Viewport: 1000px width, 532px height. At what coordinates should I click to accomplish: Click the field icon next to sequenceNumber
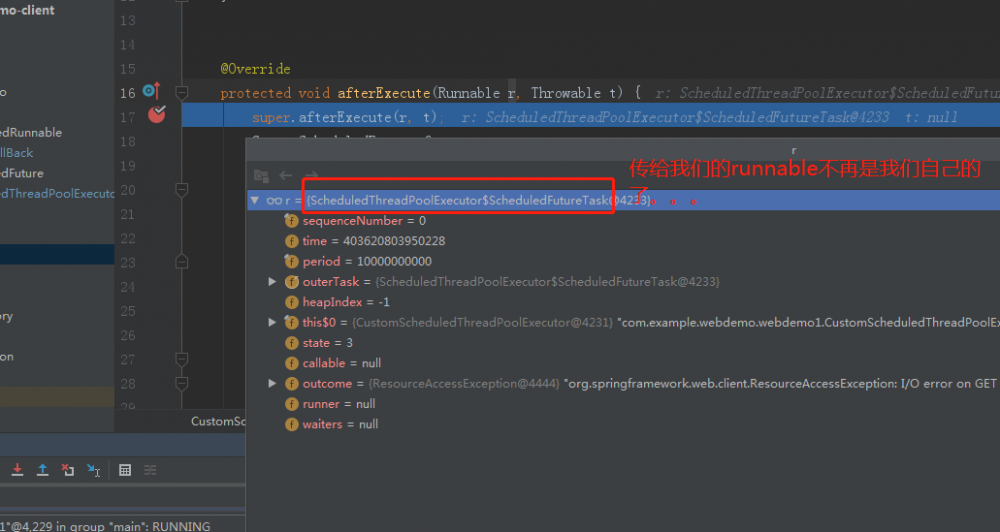coord(291,221)
